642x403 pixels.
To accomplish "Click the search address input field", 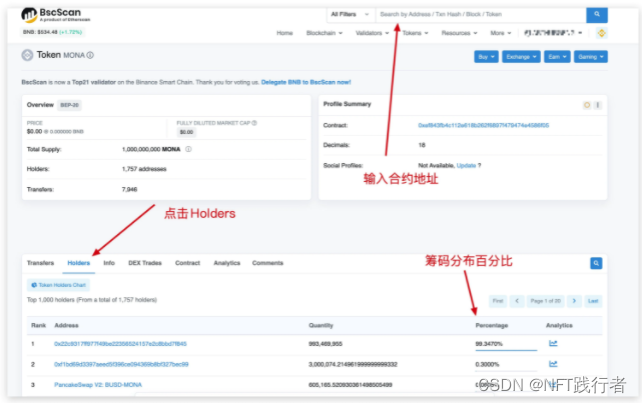I will 481,14.
